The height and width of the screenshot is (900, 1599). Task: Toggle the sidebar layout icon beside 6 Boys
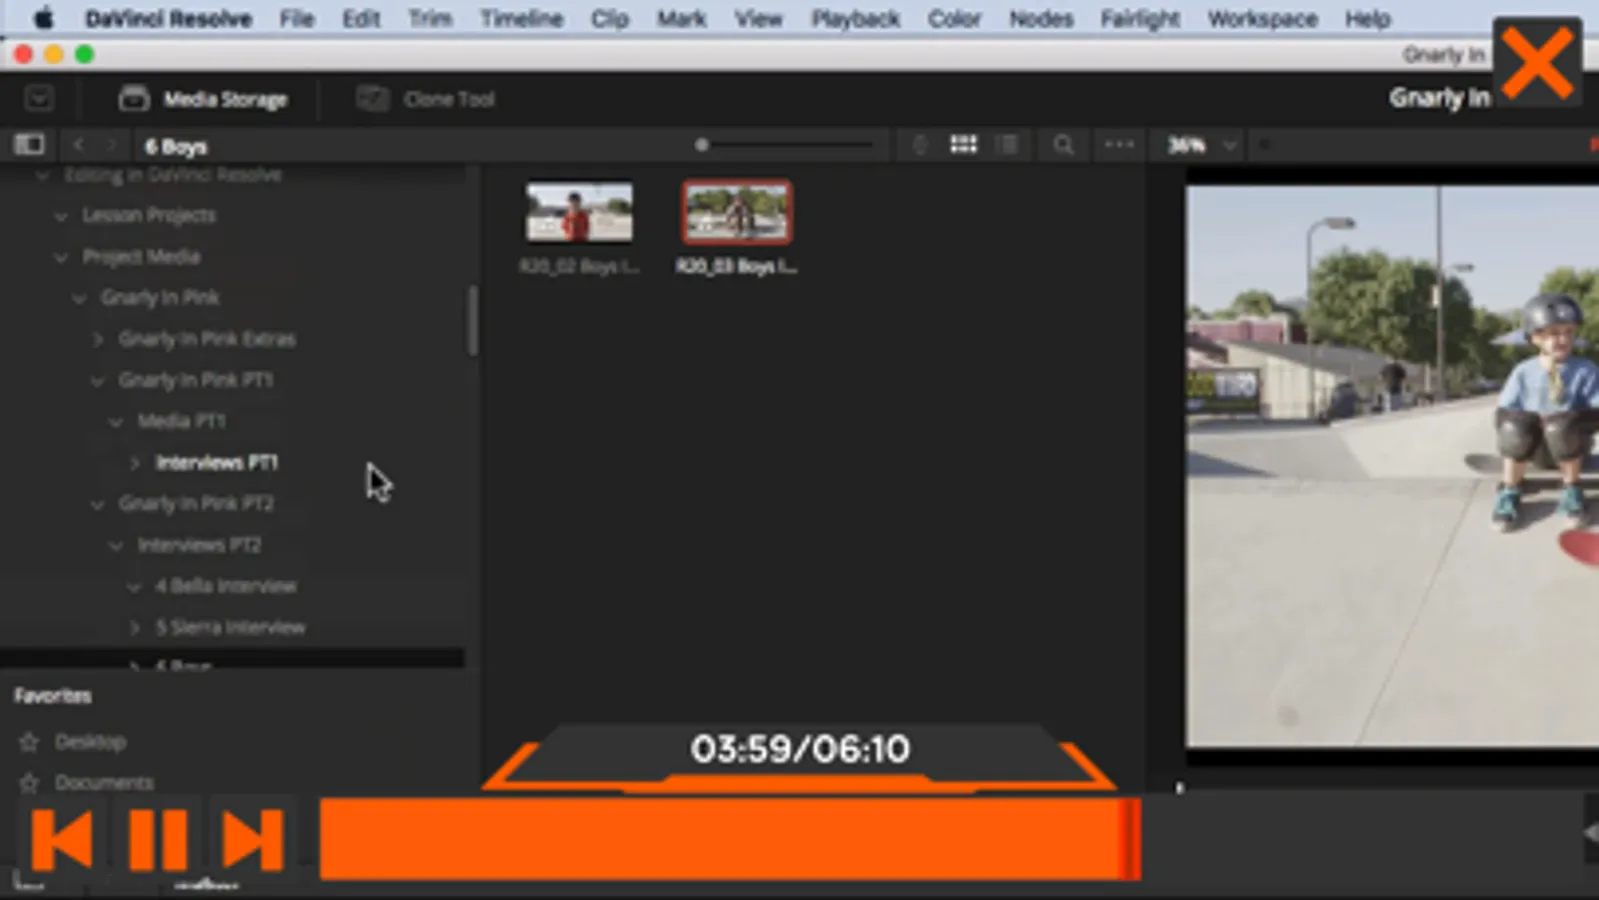pos(29,145)
